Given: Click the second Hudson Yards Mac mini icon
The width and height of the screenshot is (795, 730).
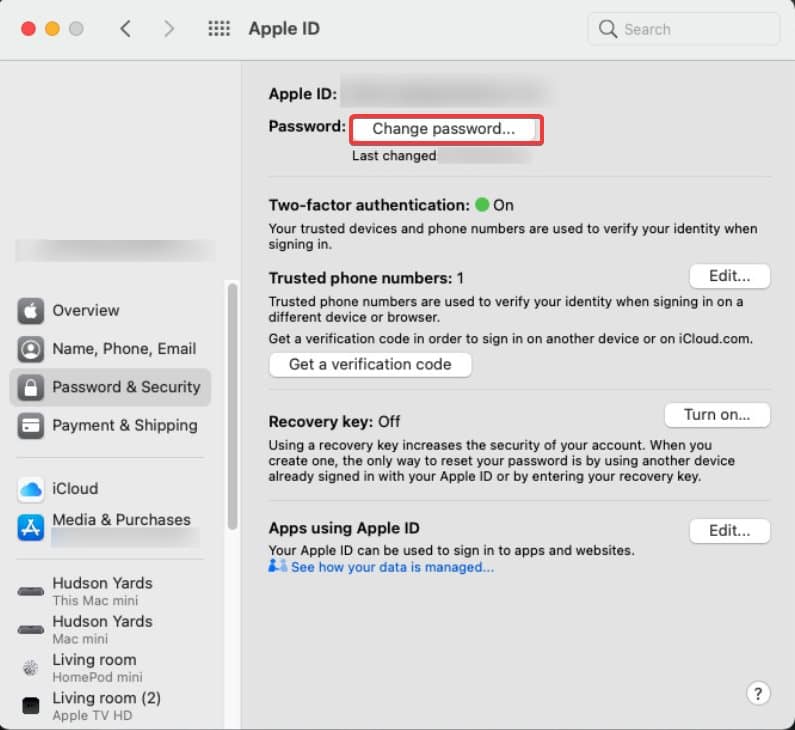Looking at the screenshot, I should 30,630.
